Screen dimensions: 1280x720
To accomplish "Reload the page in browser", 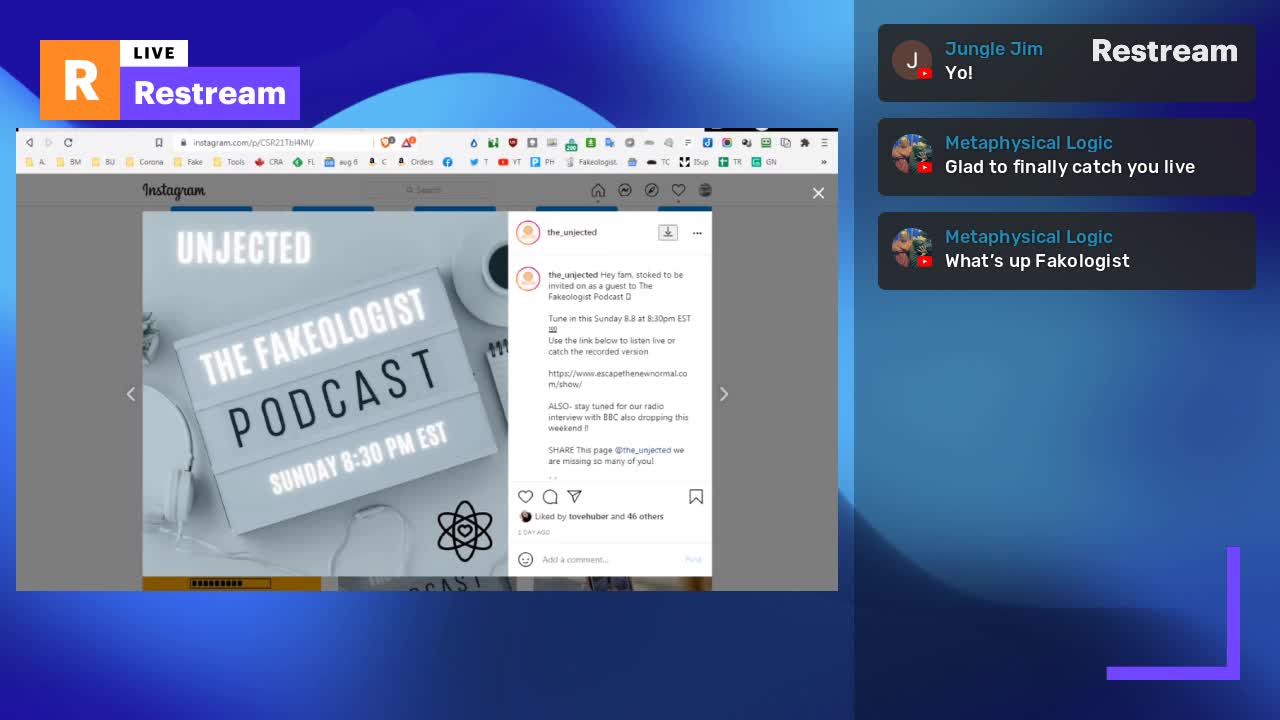I will (x=68, y=143).
